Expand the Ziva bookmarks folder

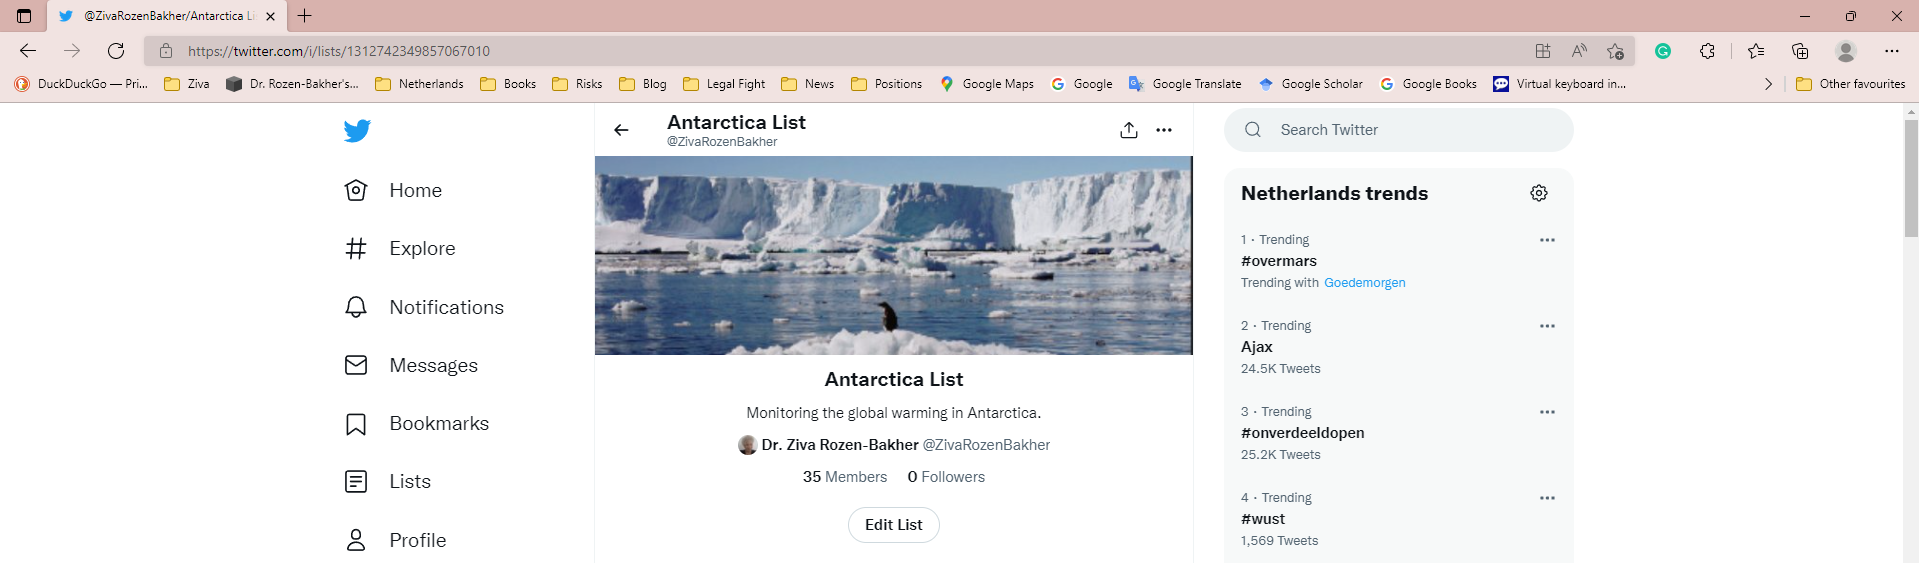187,84
